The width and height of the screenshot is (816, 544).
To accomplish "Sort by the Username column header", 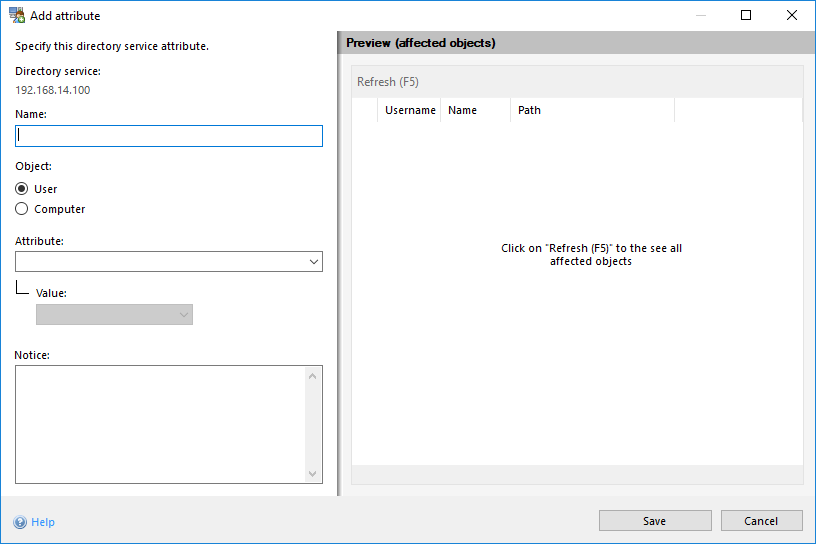I will [410, 110].
